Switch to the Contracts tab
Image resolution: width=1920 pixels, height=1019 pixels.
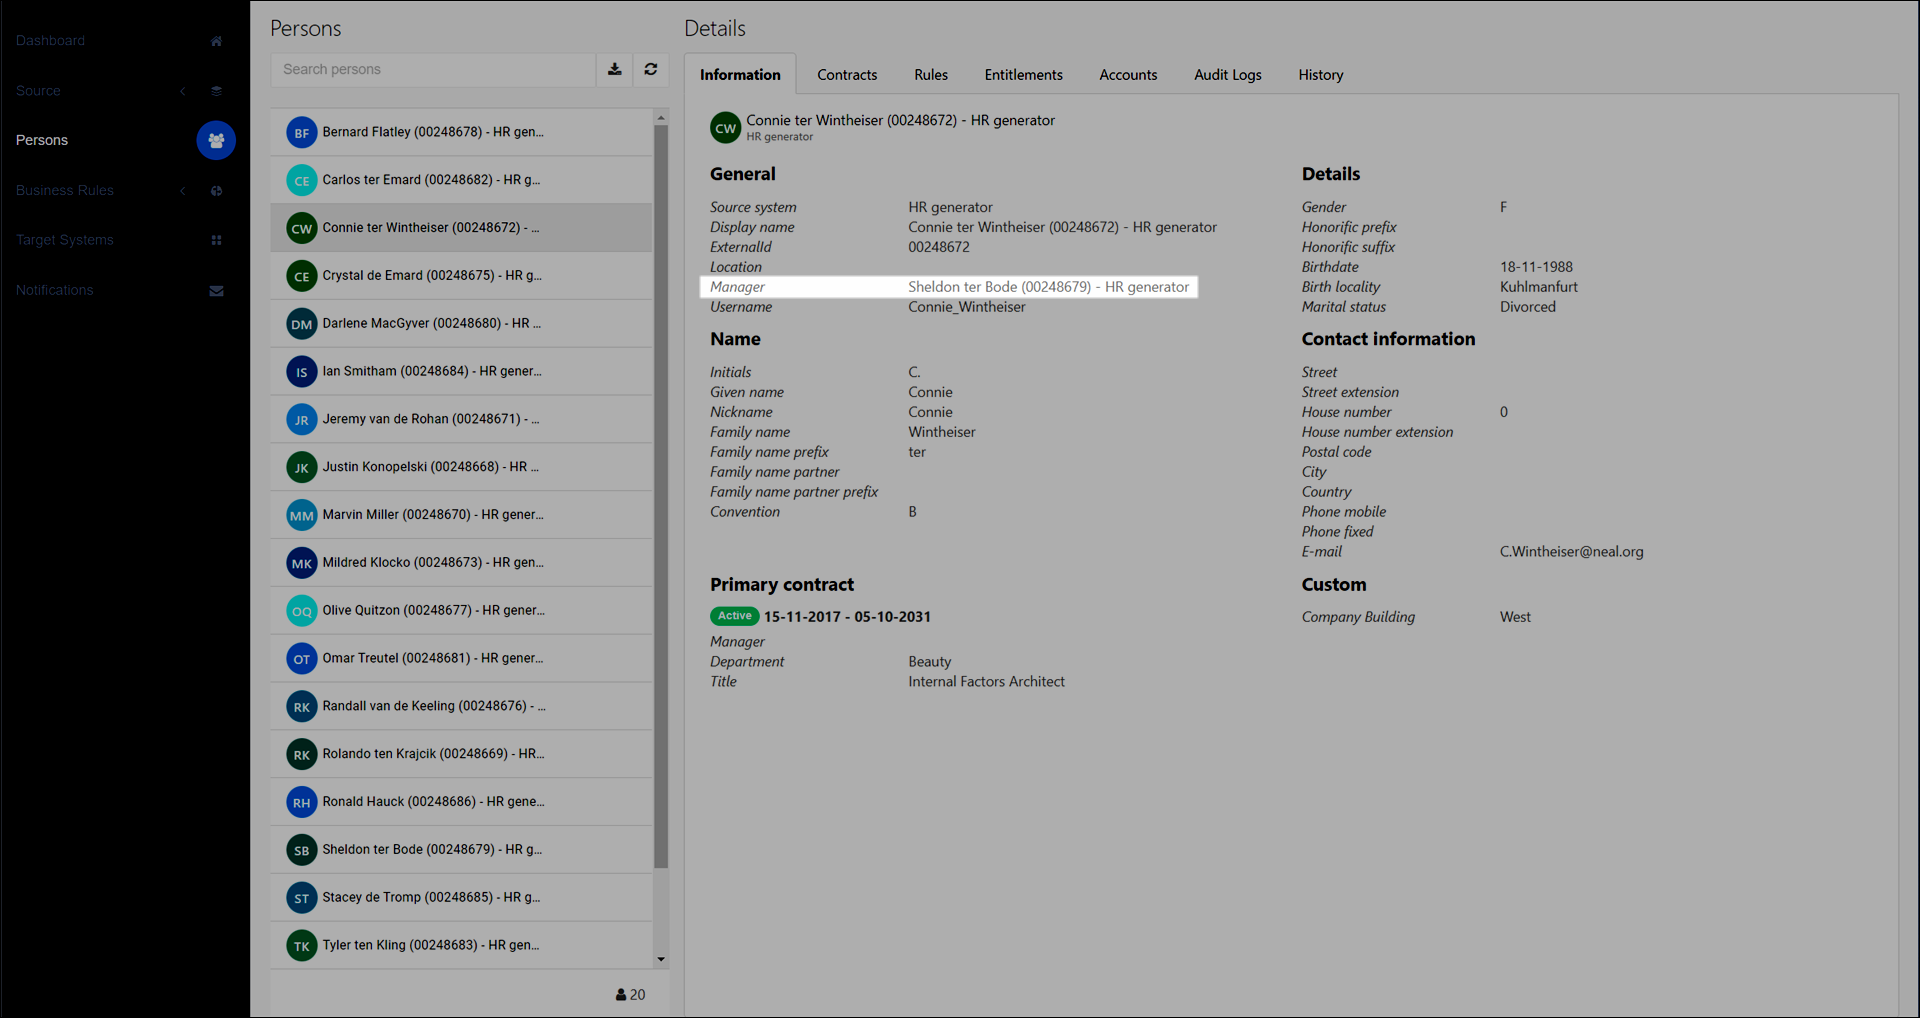(x=847, y=75)
